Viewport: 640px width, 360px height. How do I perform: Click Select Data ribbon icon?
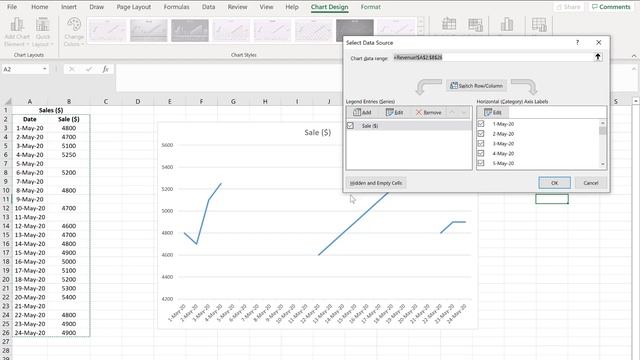point(475,24)
